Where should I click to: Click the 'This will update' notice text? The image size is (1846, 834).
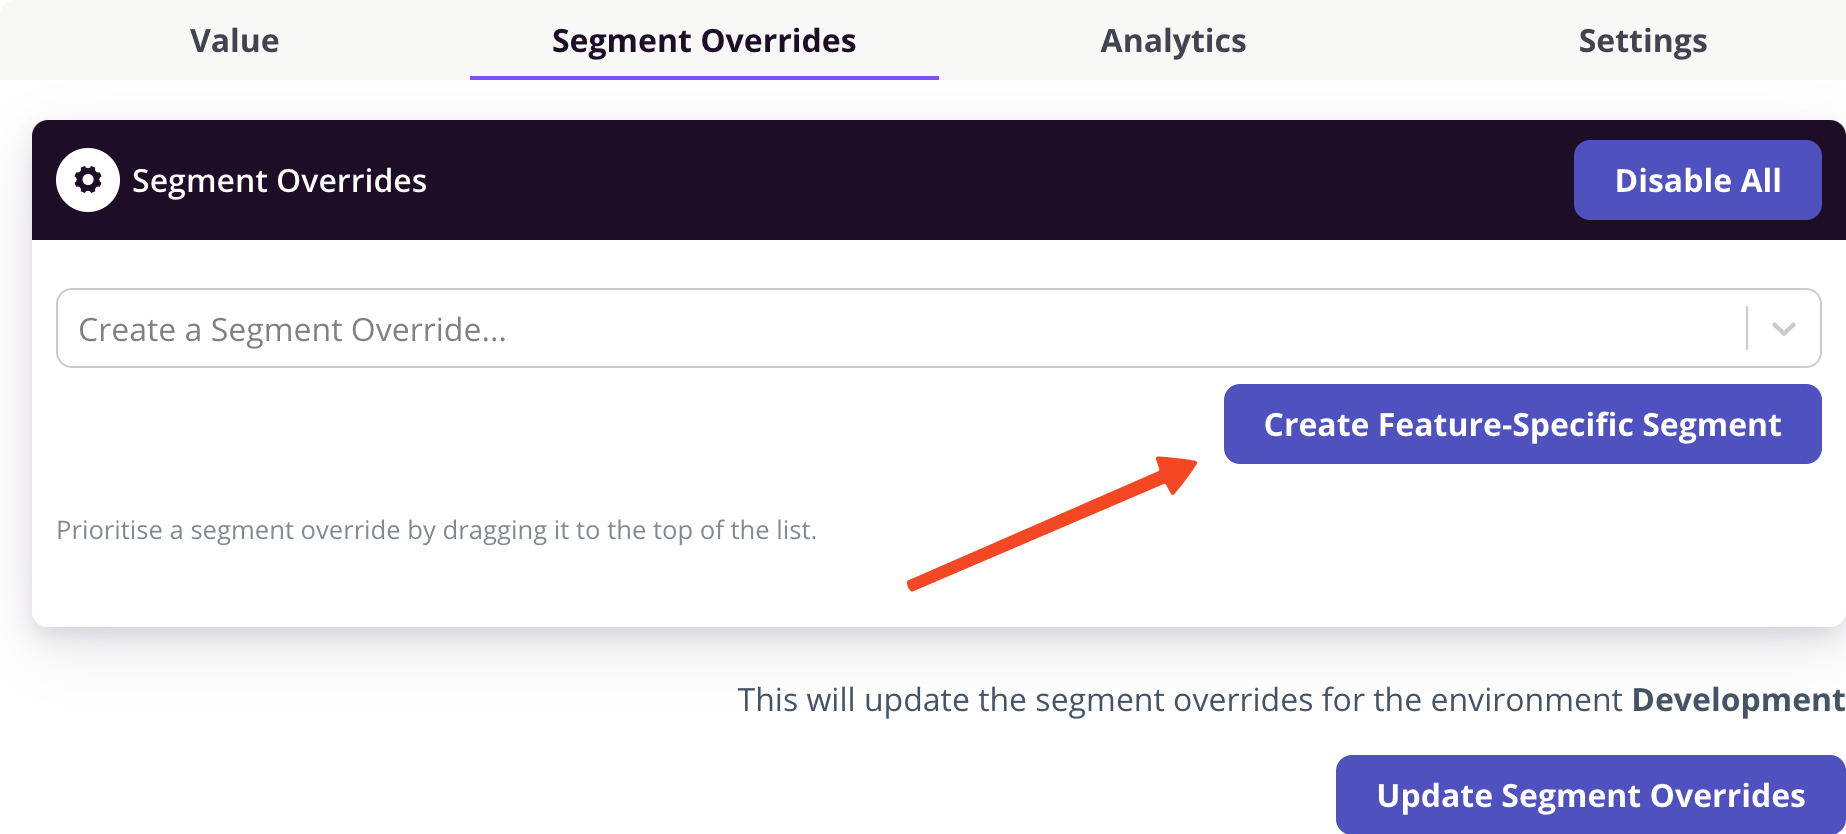pyautogui.click(x=1180, y=700)
